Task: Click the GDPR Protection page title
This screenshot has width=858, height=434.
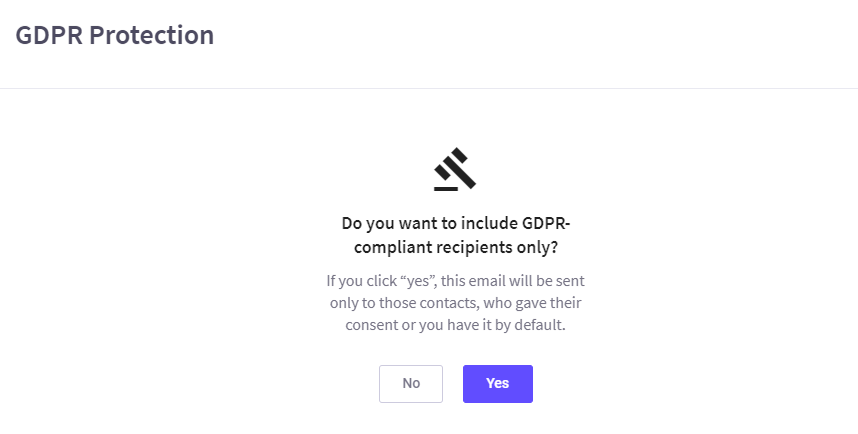Action: (115, 35)
